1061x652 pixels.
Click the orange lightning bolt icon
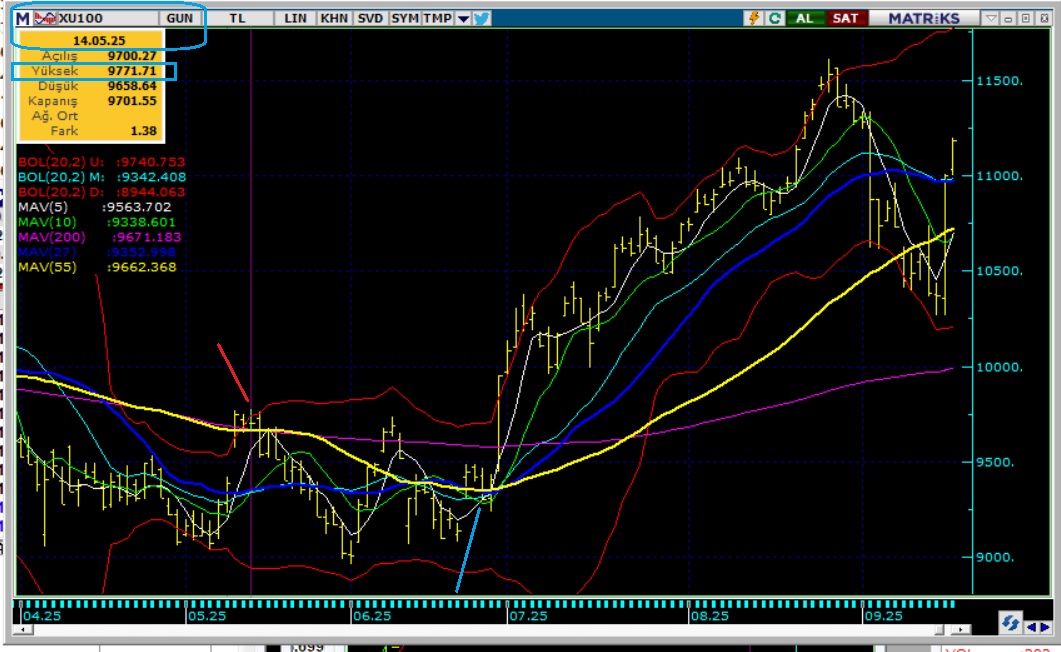click(755, 18)
